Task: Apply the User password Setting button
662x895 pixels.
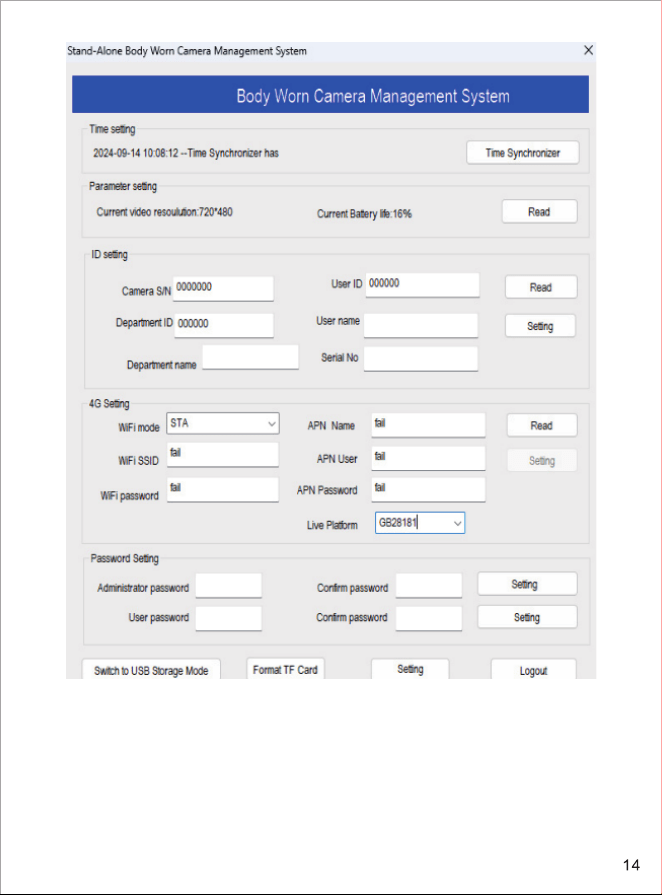Action: (527, 617)
